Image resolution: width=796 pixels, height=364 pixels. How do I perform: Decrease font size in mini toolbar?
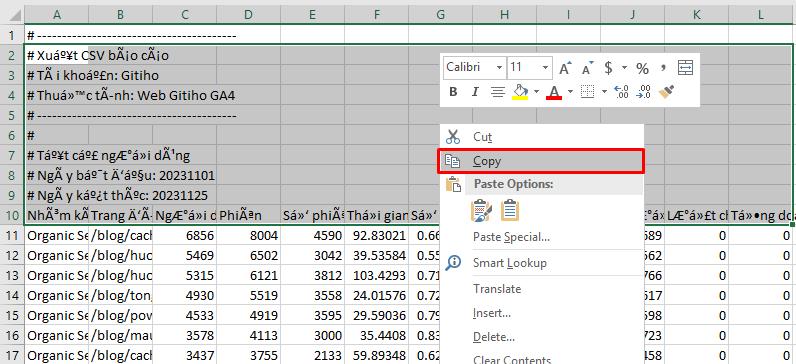[588, 68]
